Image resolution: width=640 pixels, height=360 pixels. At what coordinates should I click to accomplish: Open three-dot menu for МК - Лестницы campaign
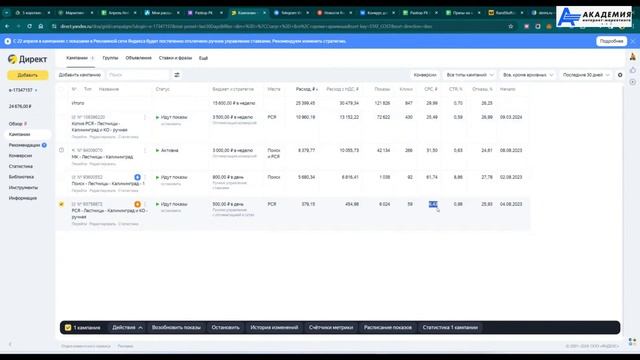[x=145, y=151]
